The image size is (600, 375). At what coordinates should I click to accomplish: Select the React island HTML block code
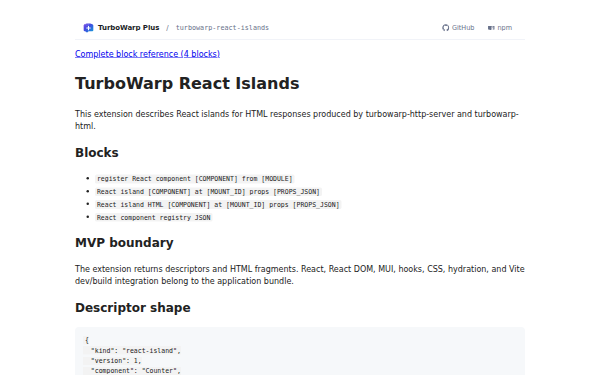click(x=218, y=205)
